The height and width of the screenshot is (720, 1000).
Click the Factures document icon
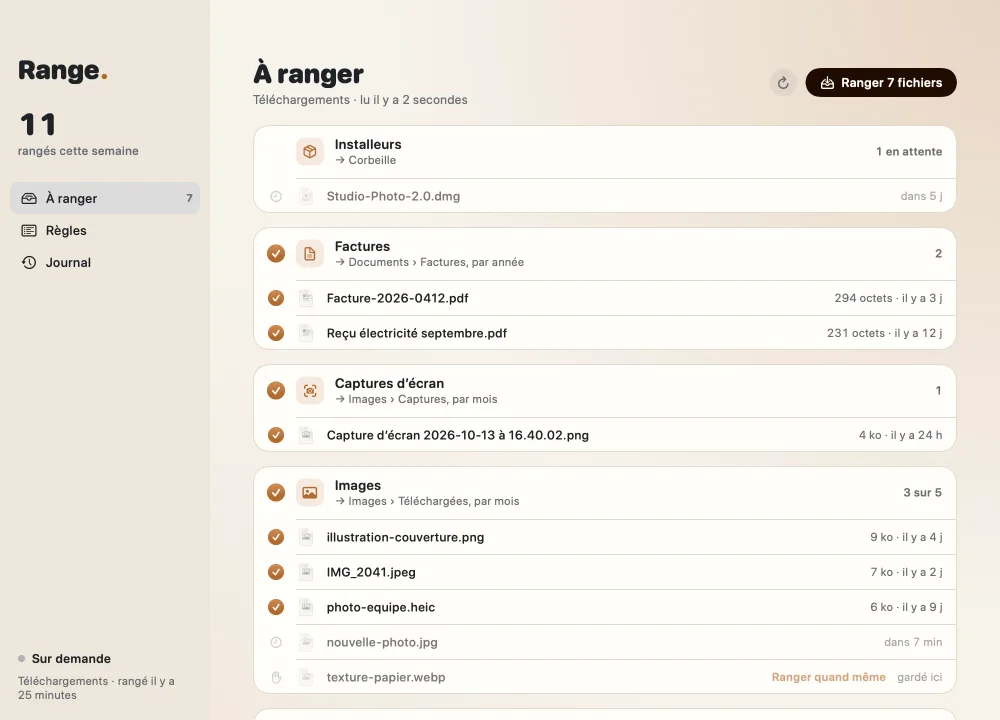(x=310, y=254)
